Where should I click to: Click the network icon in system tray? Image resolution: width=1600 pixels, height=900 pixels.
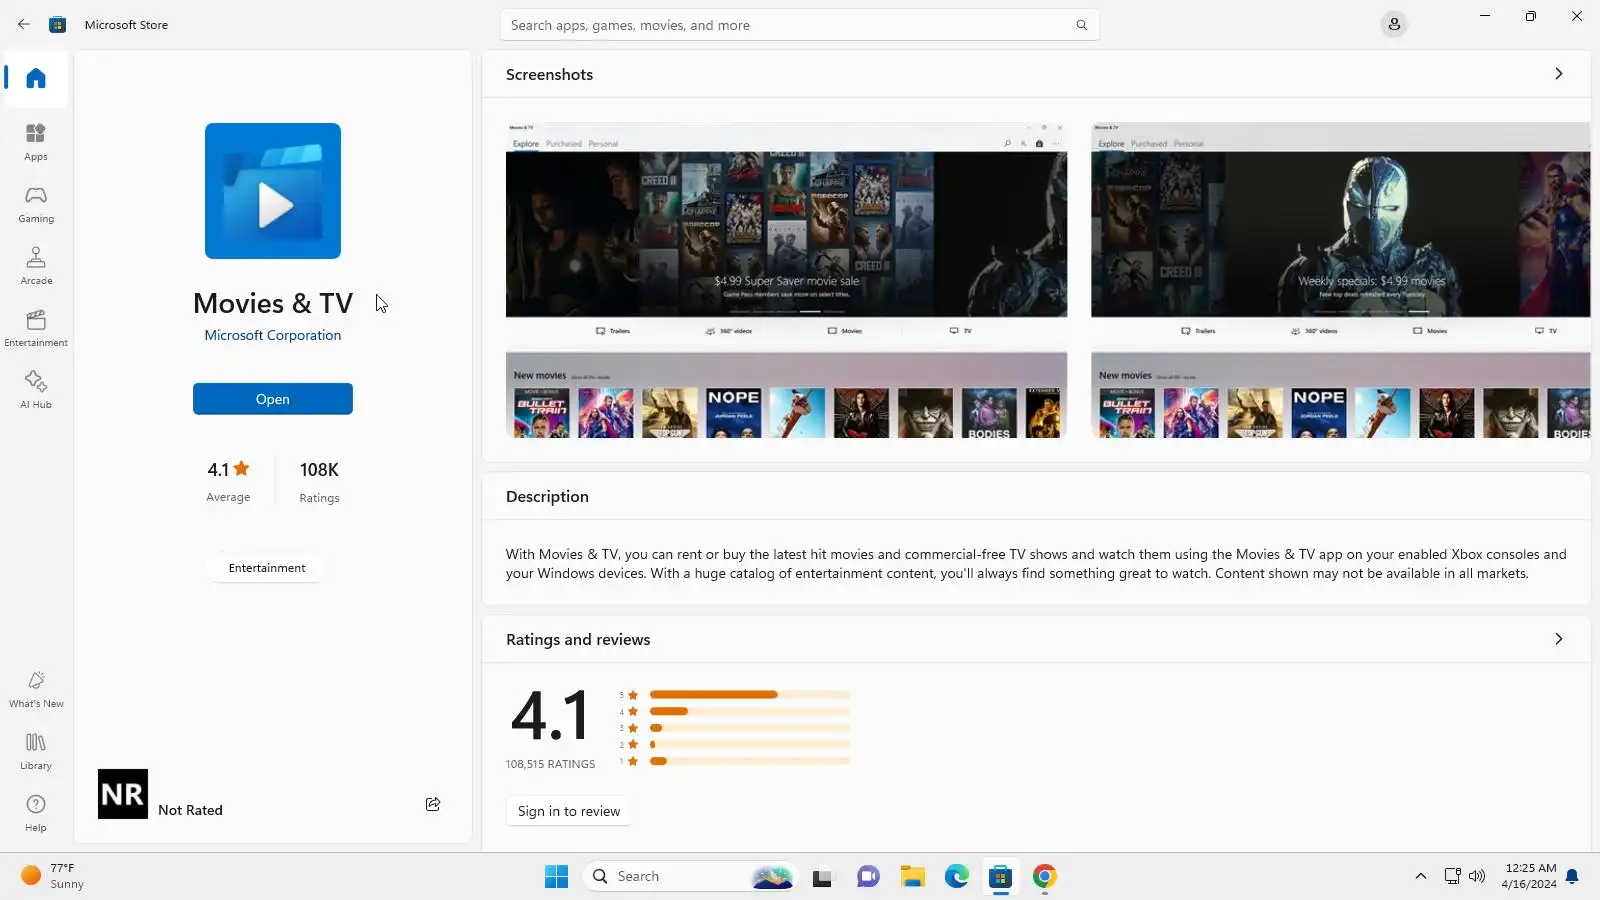click(1453, 876)
